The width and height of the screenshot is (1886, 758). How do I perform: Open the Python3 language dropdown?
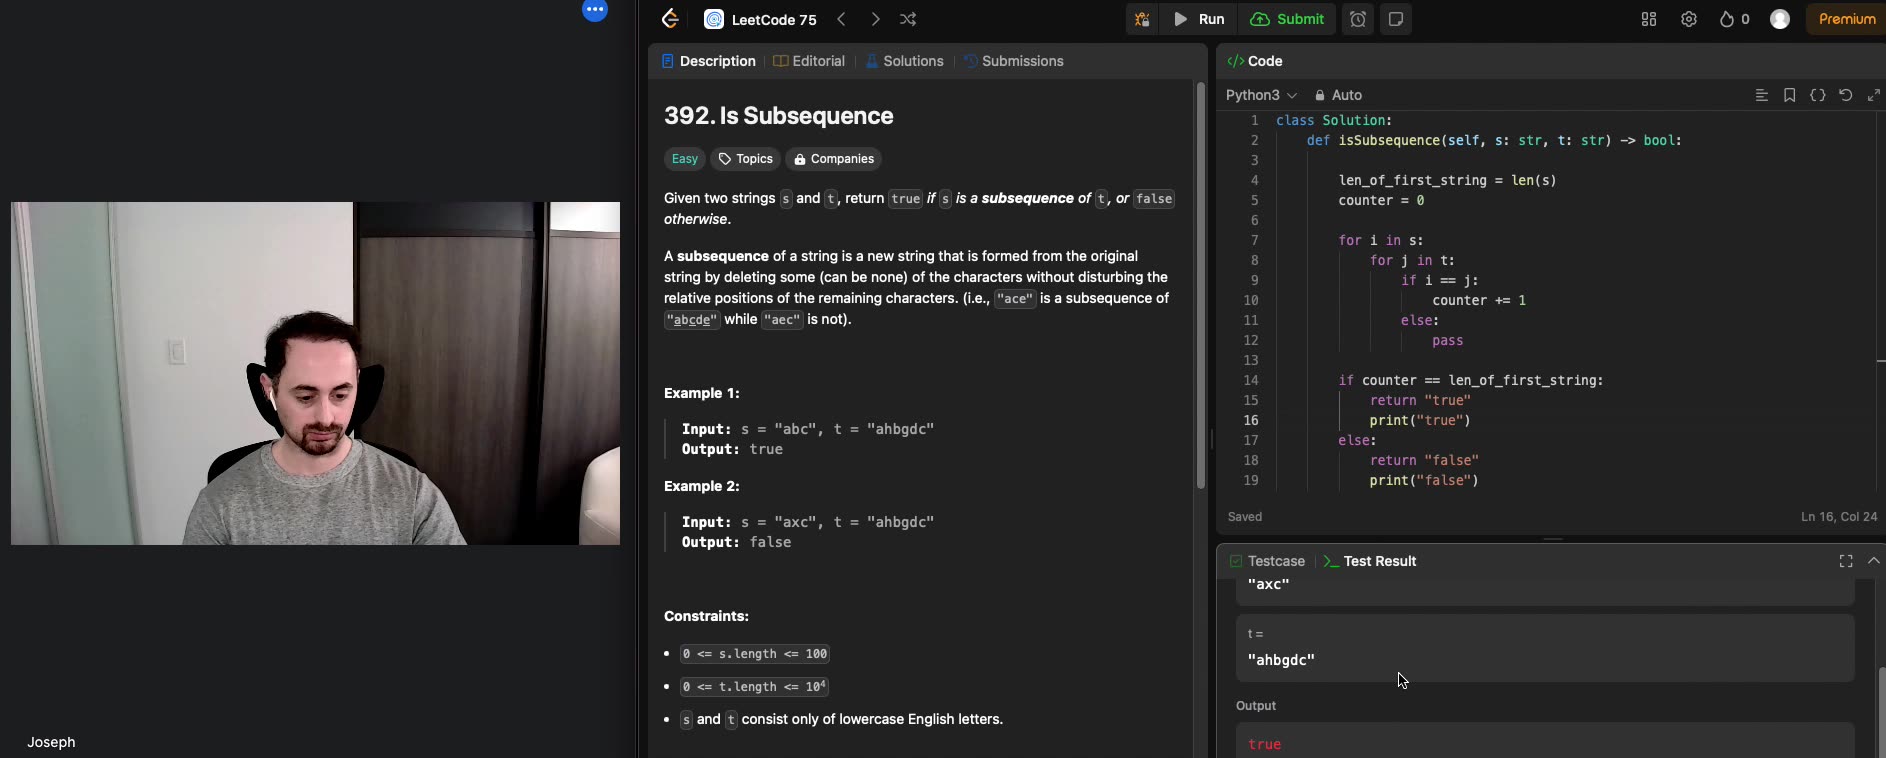1261,95
